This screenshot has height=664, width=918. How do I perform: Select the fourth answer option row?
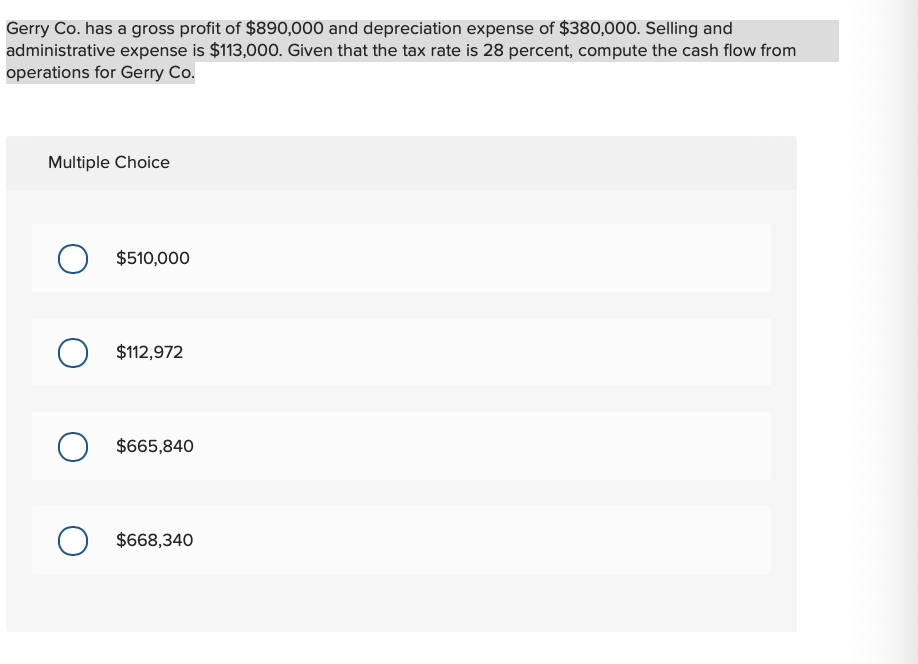coord(400,541)
